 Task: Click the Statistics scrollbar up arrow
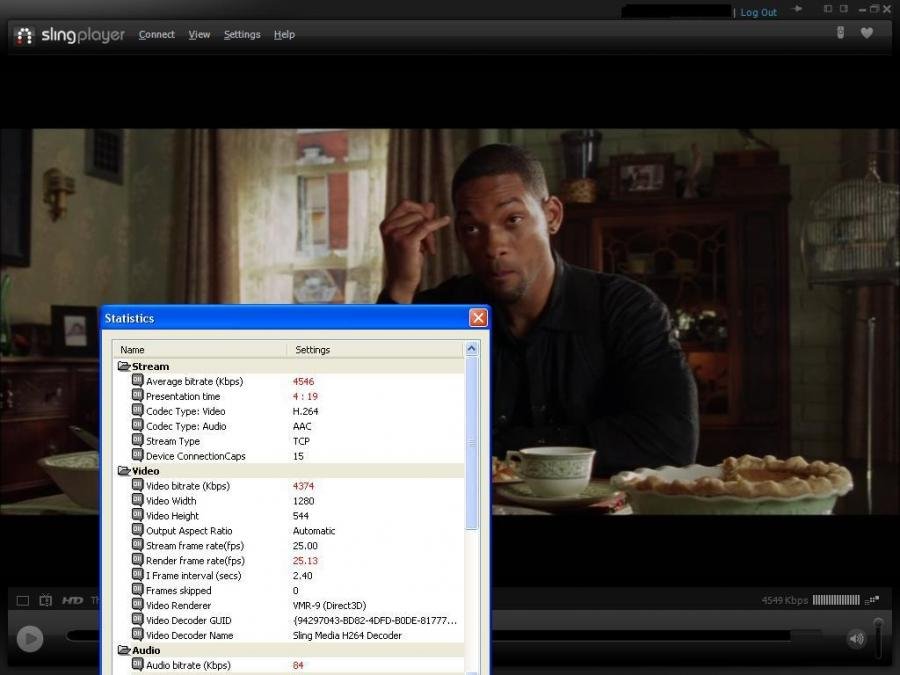[471, 348]
